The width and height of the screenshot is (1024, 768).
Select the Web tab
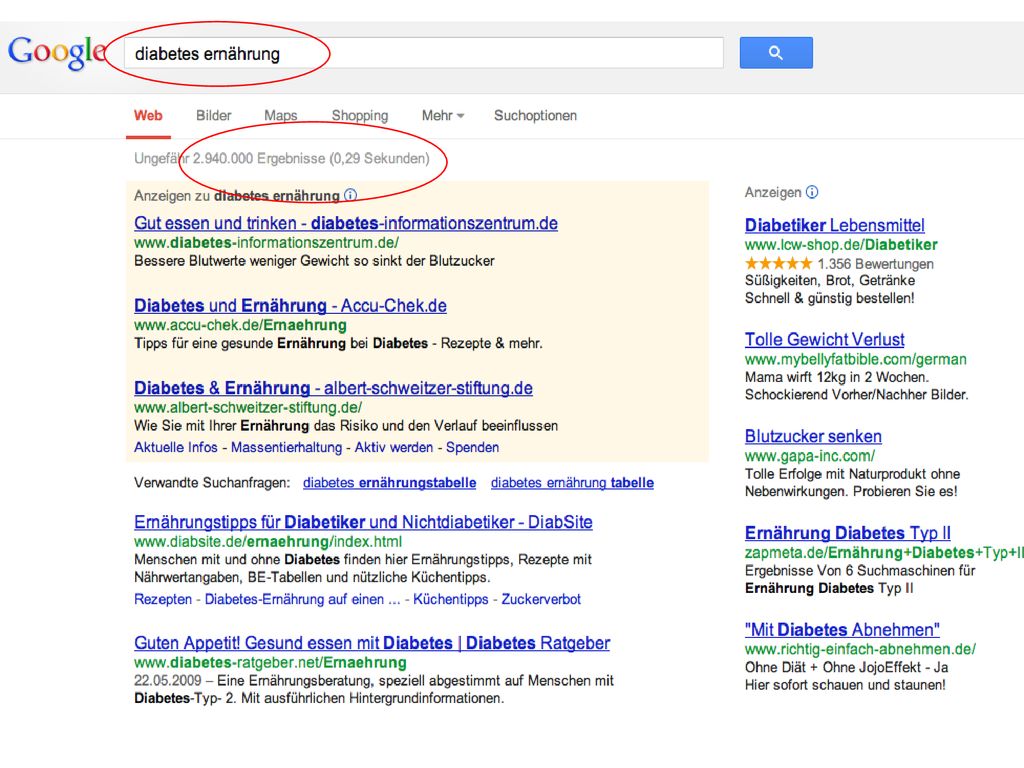click(x=148, y=116)
